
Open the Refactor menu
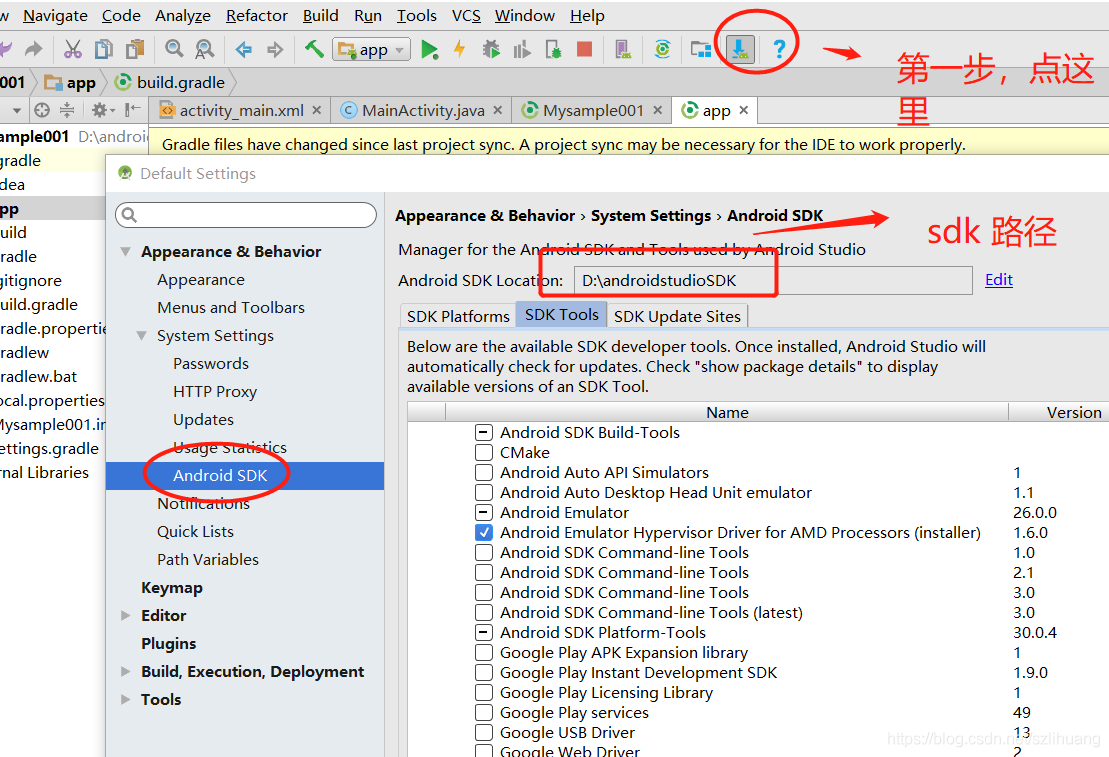pos(257,16)
